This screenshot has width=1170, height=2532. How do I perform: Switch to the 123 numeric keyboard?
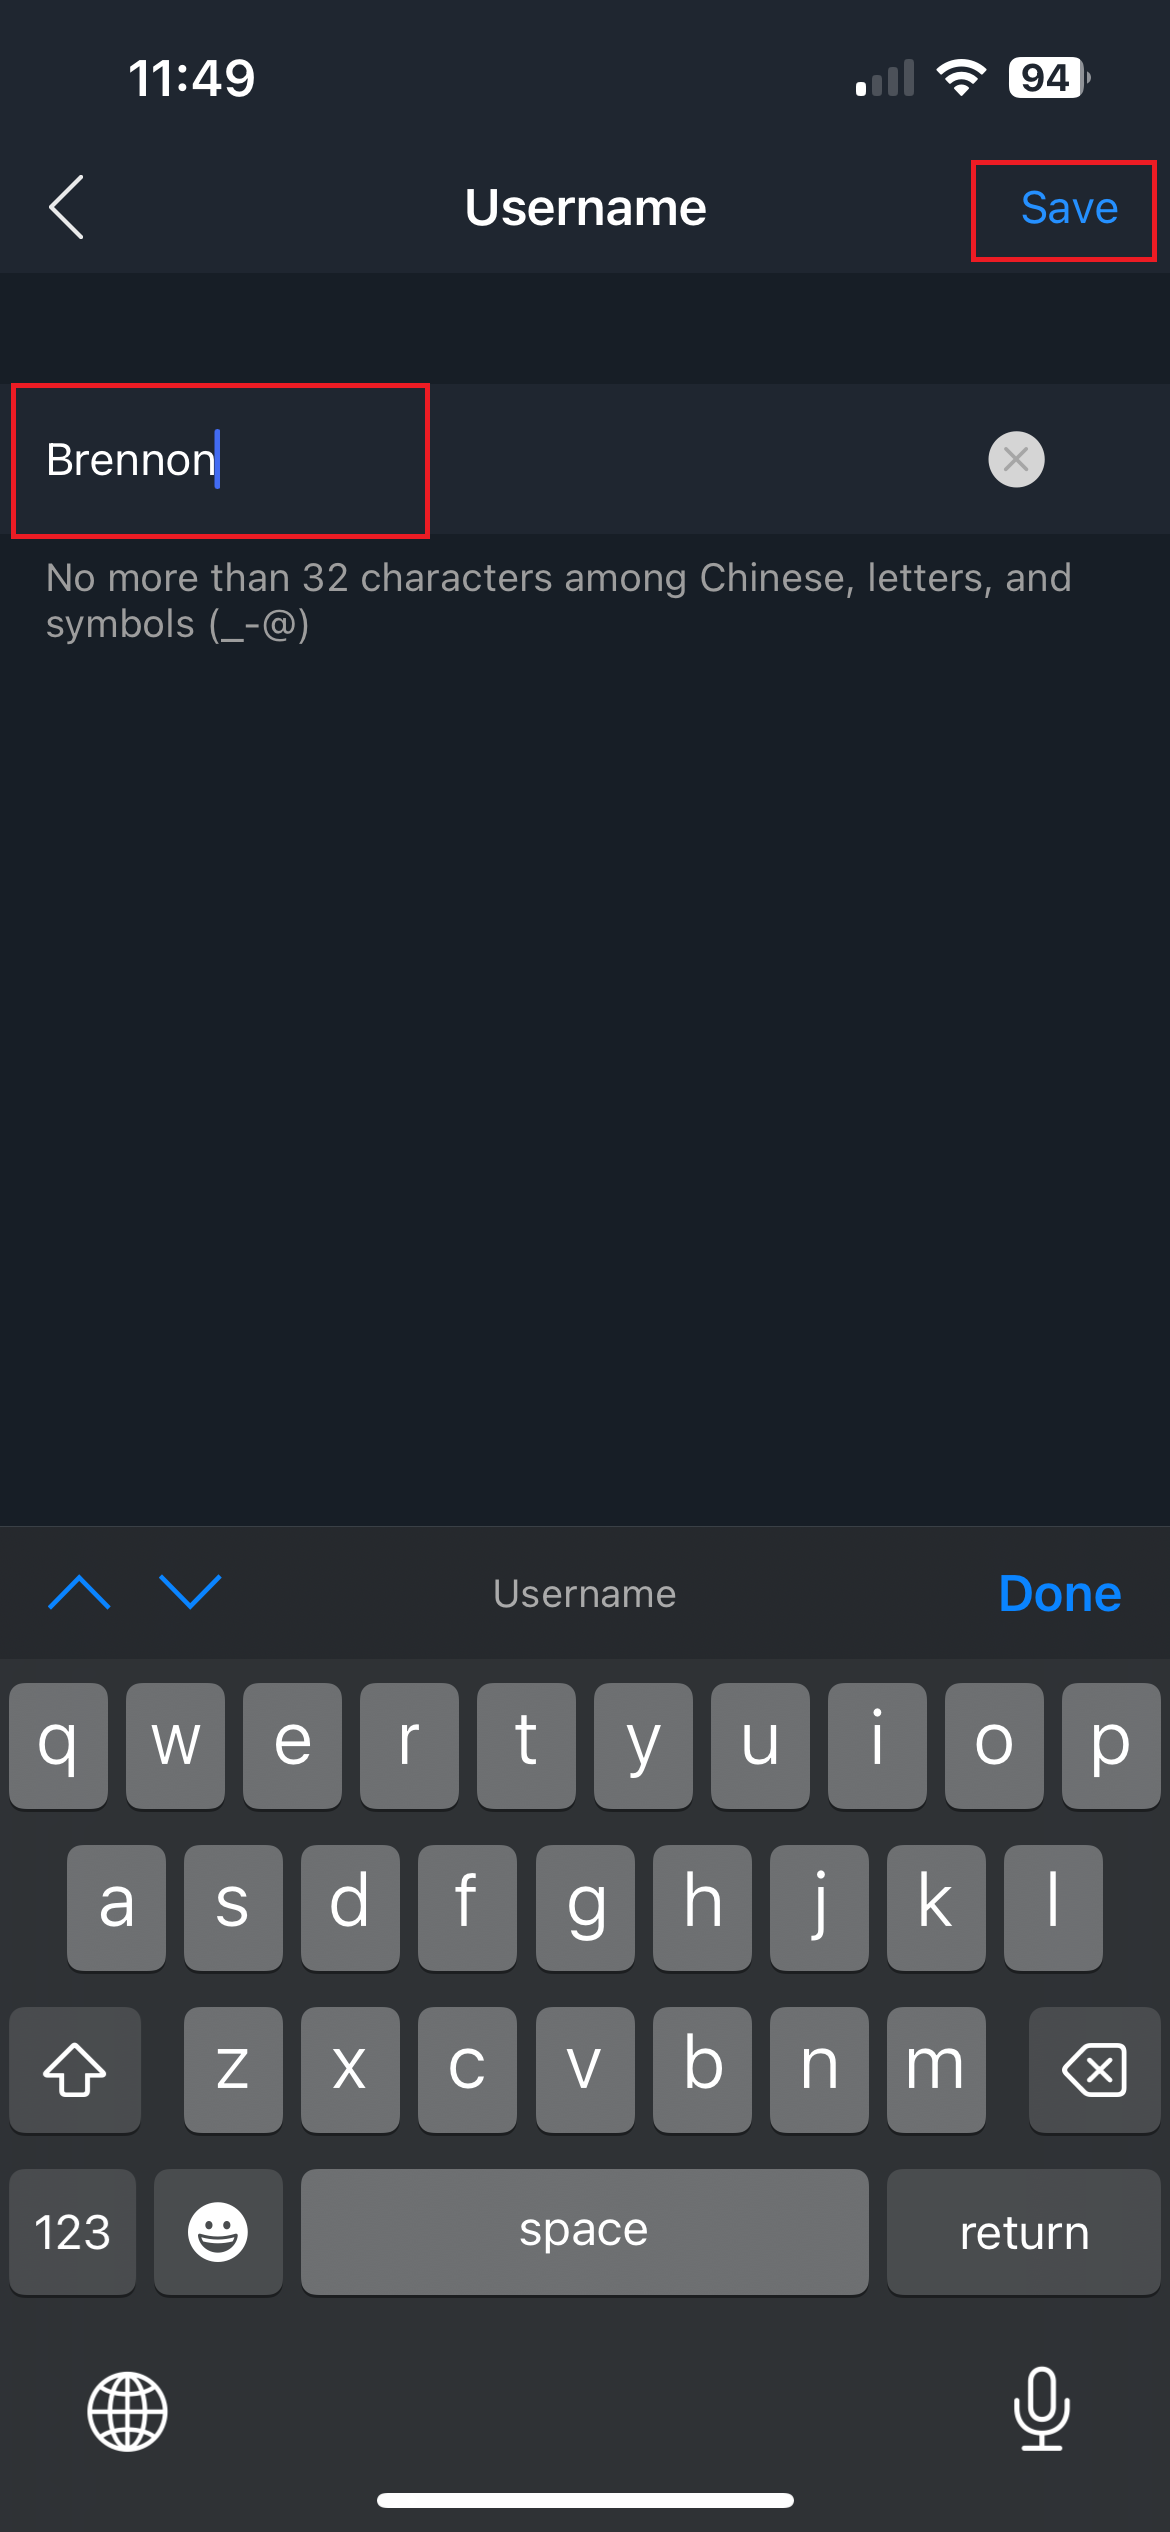pyautogui.click(x=73, y=2231)
